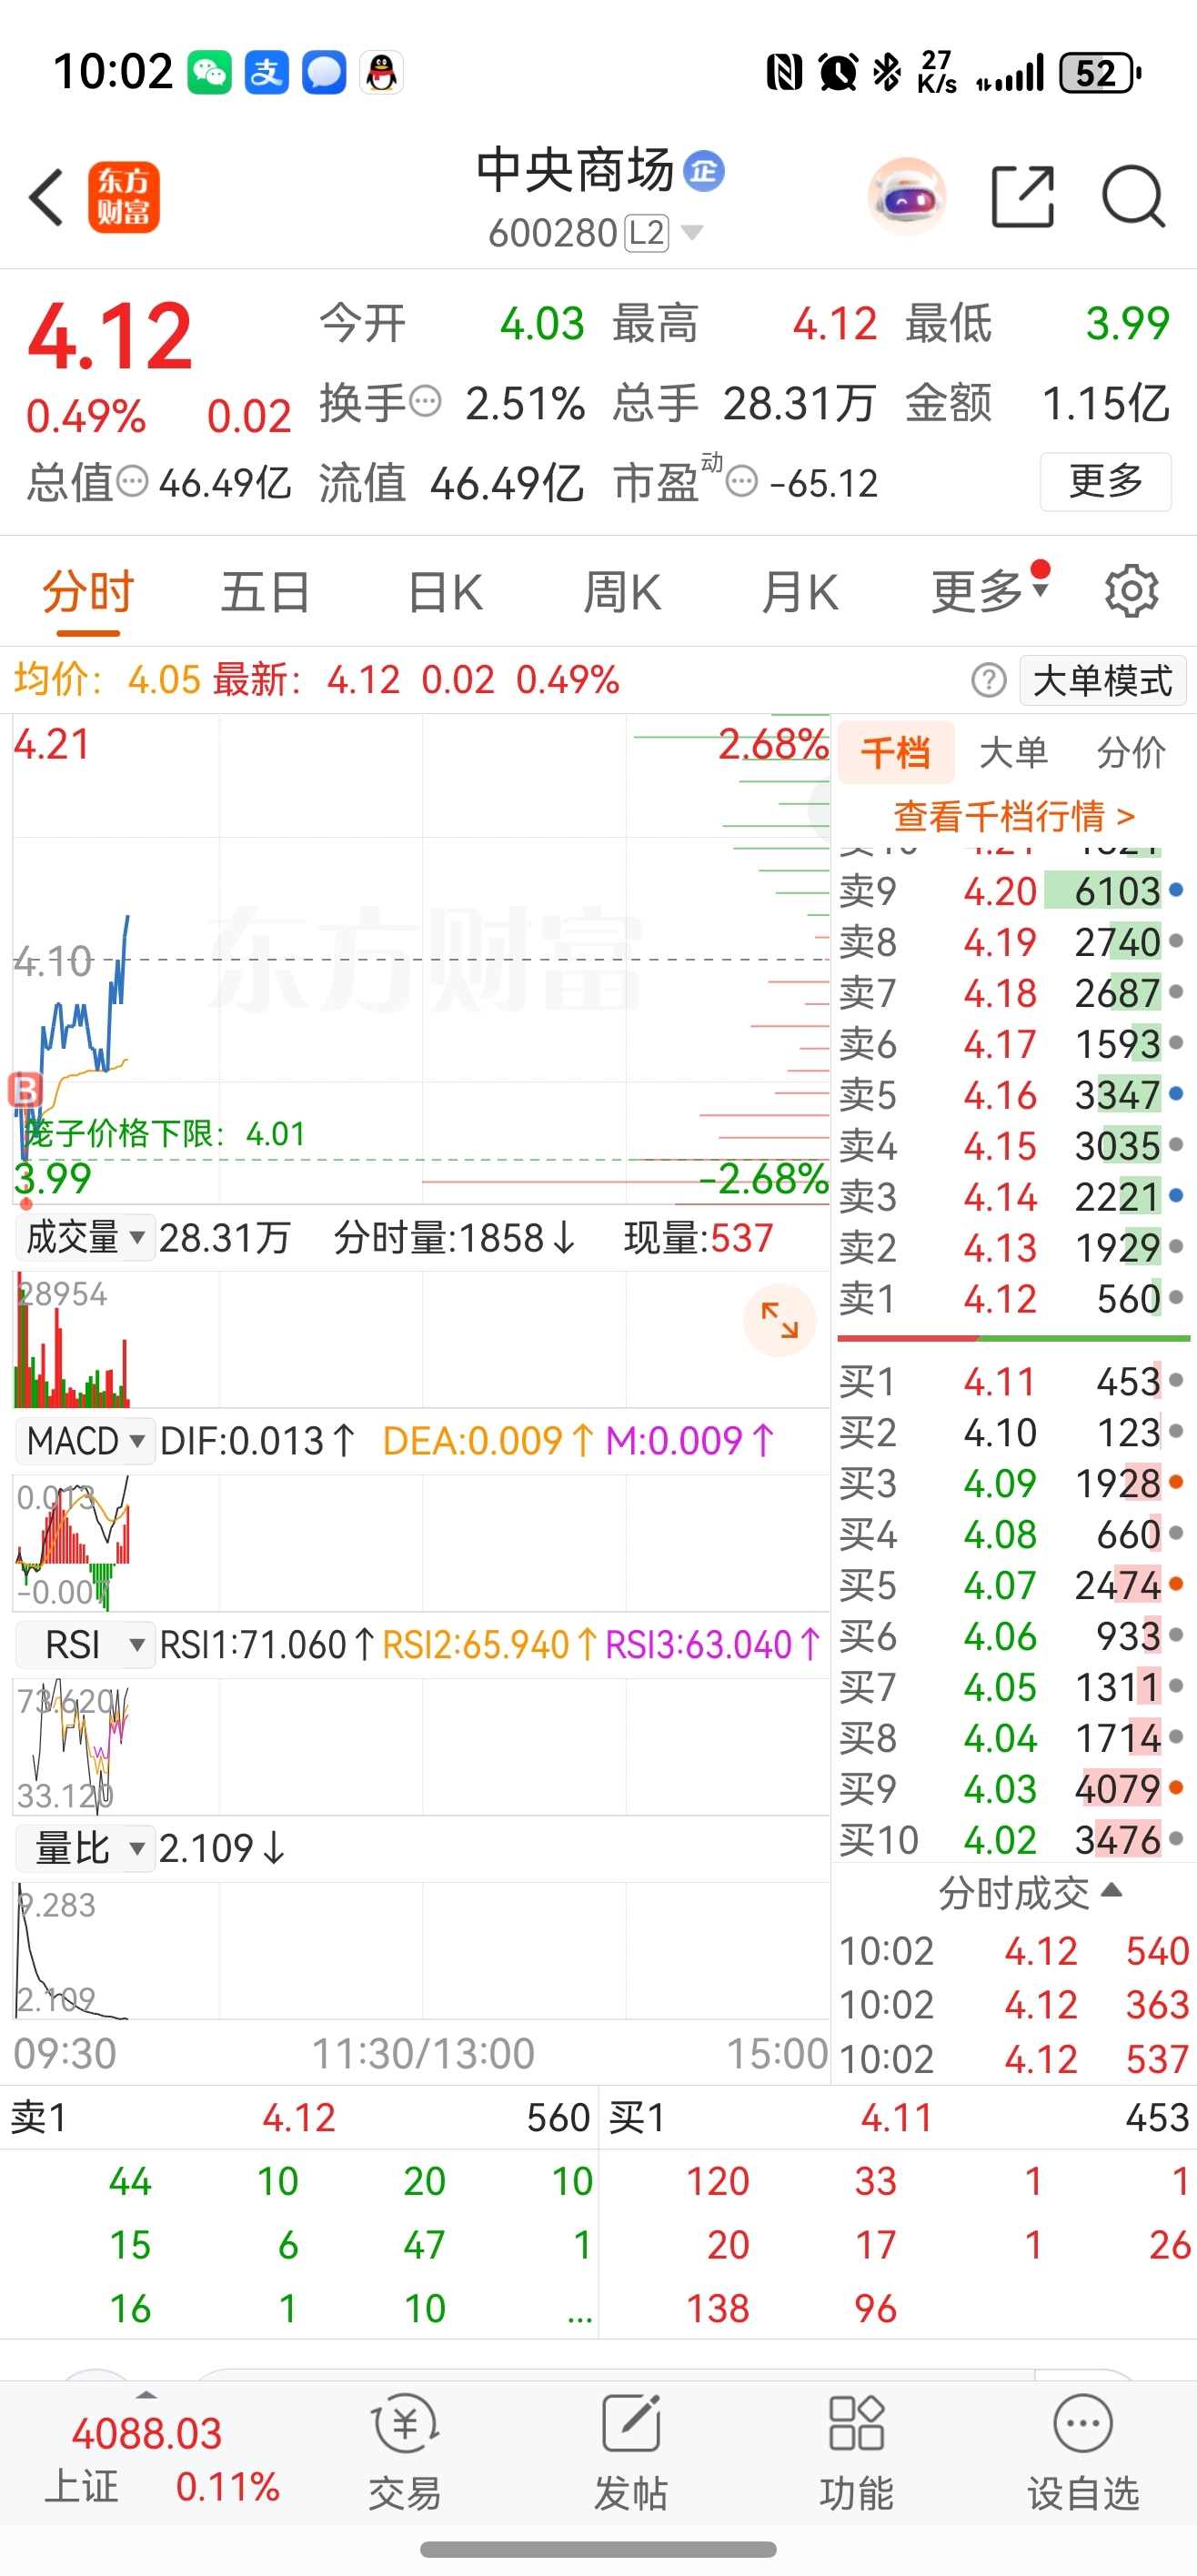Tap 卖1 4.12 summary row
1197x2576 pixels.
click(x=299, y=2117)
